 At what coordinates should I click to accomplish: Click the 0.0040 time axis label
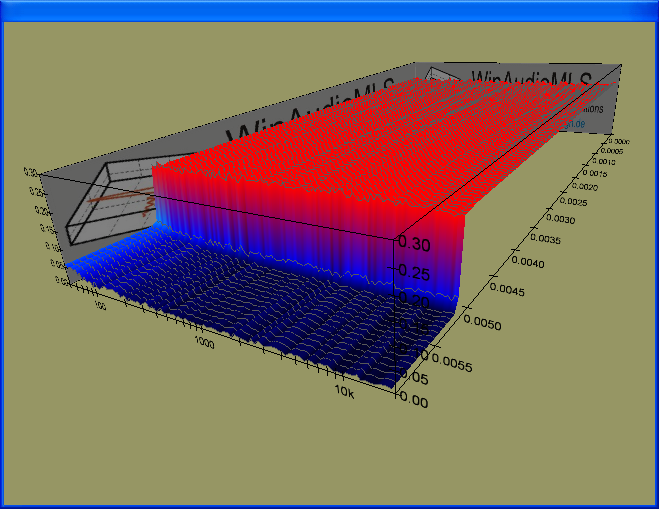coord(525,263)
